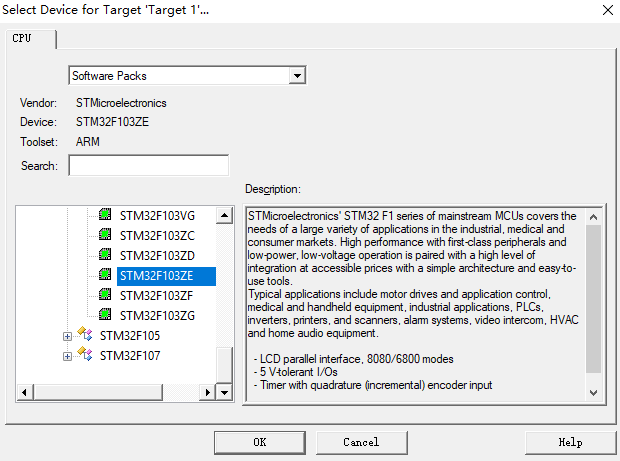
Task: Click the STM32F103ZE chip icon
Action: point(105,274)
